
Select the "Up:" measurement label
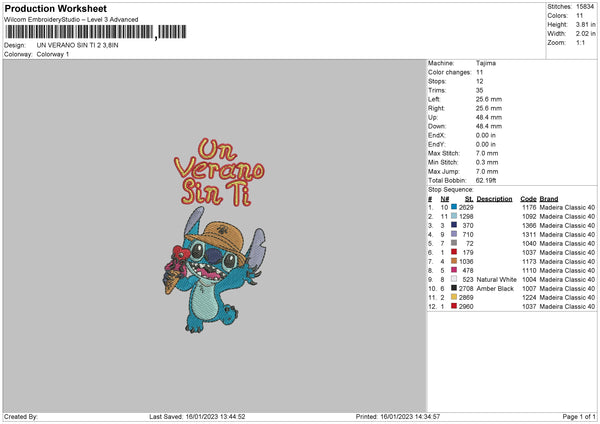[433, 117]
